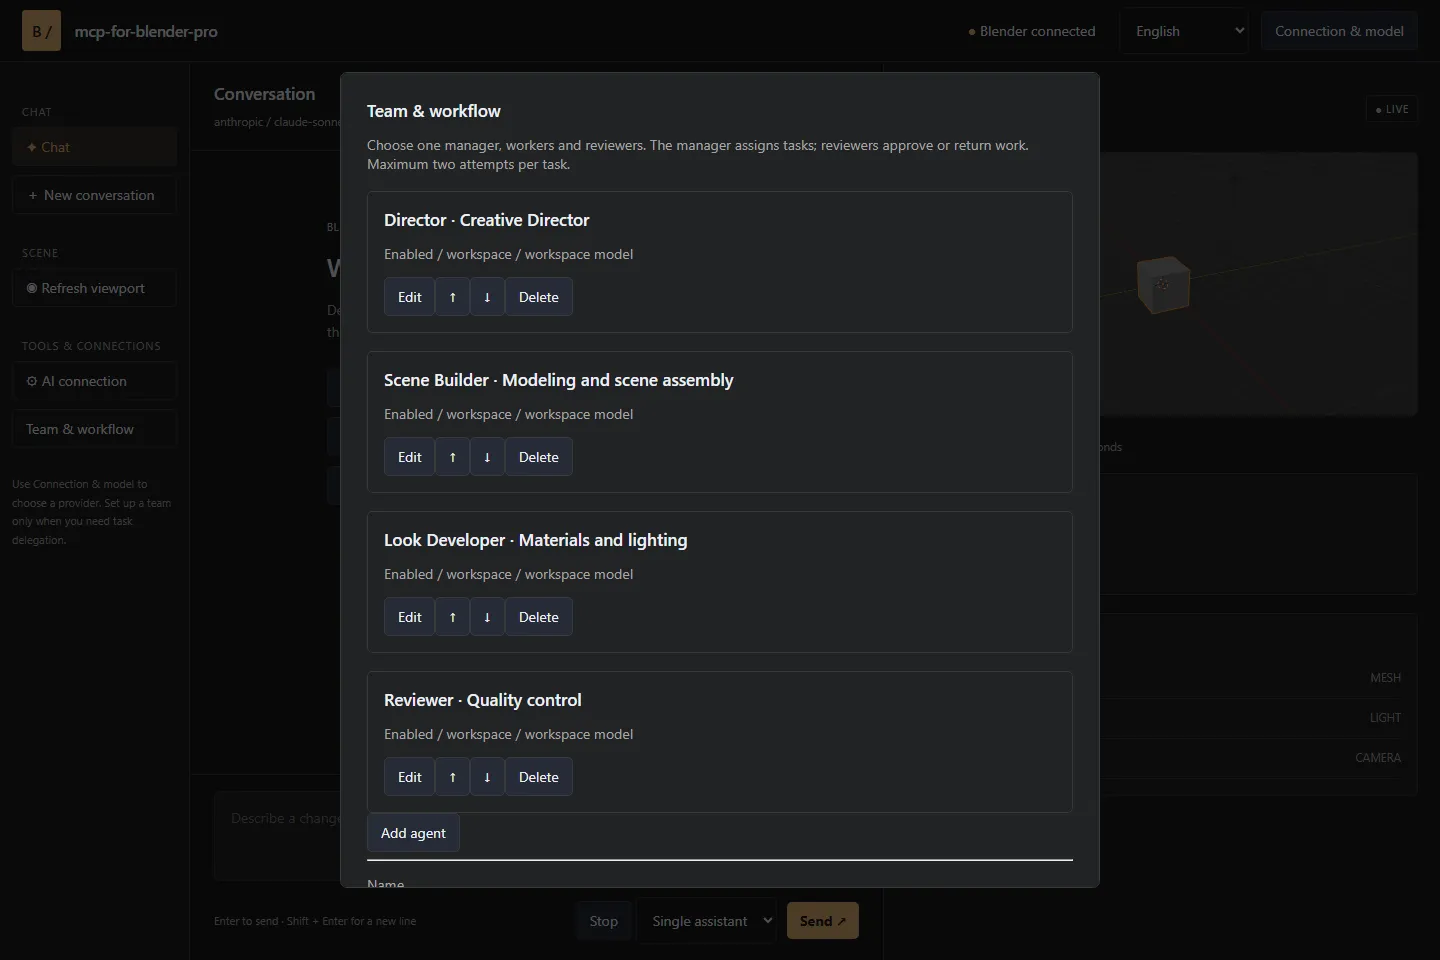The width and height of the screenshot is (1440, 960).
Task: Delete the Reviewer agent
Action: pyautogui.click(x=539, y=777)
